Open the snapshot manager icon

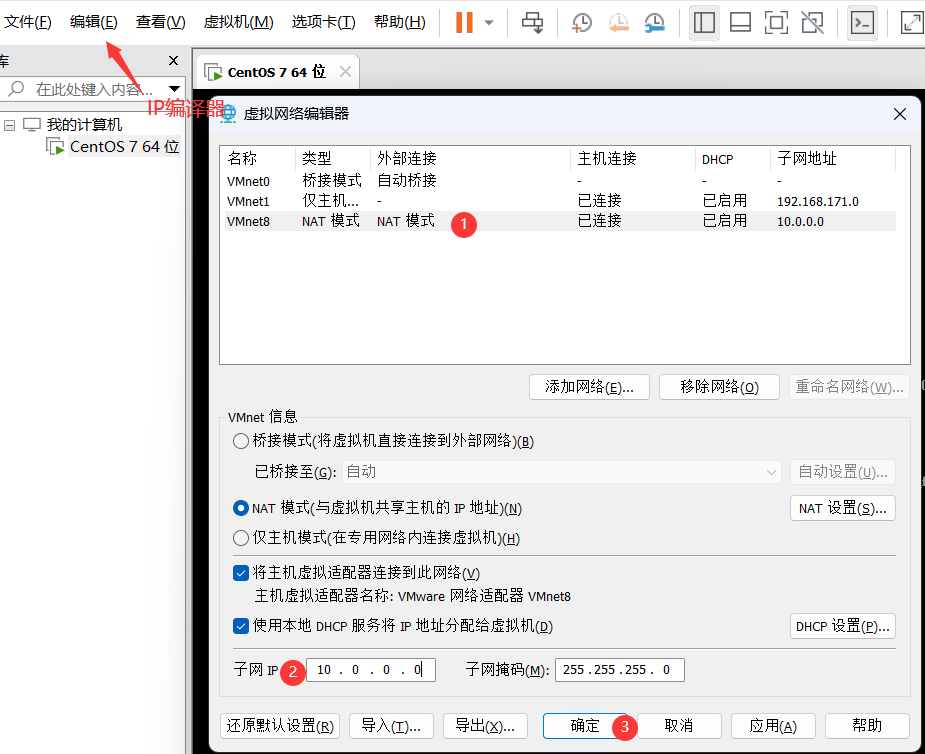[x=654, y=22]
